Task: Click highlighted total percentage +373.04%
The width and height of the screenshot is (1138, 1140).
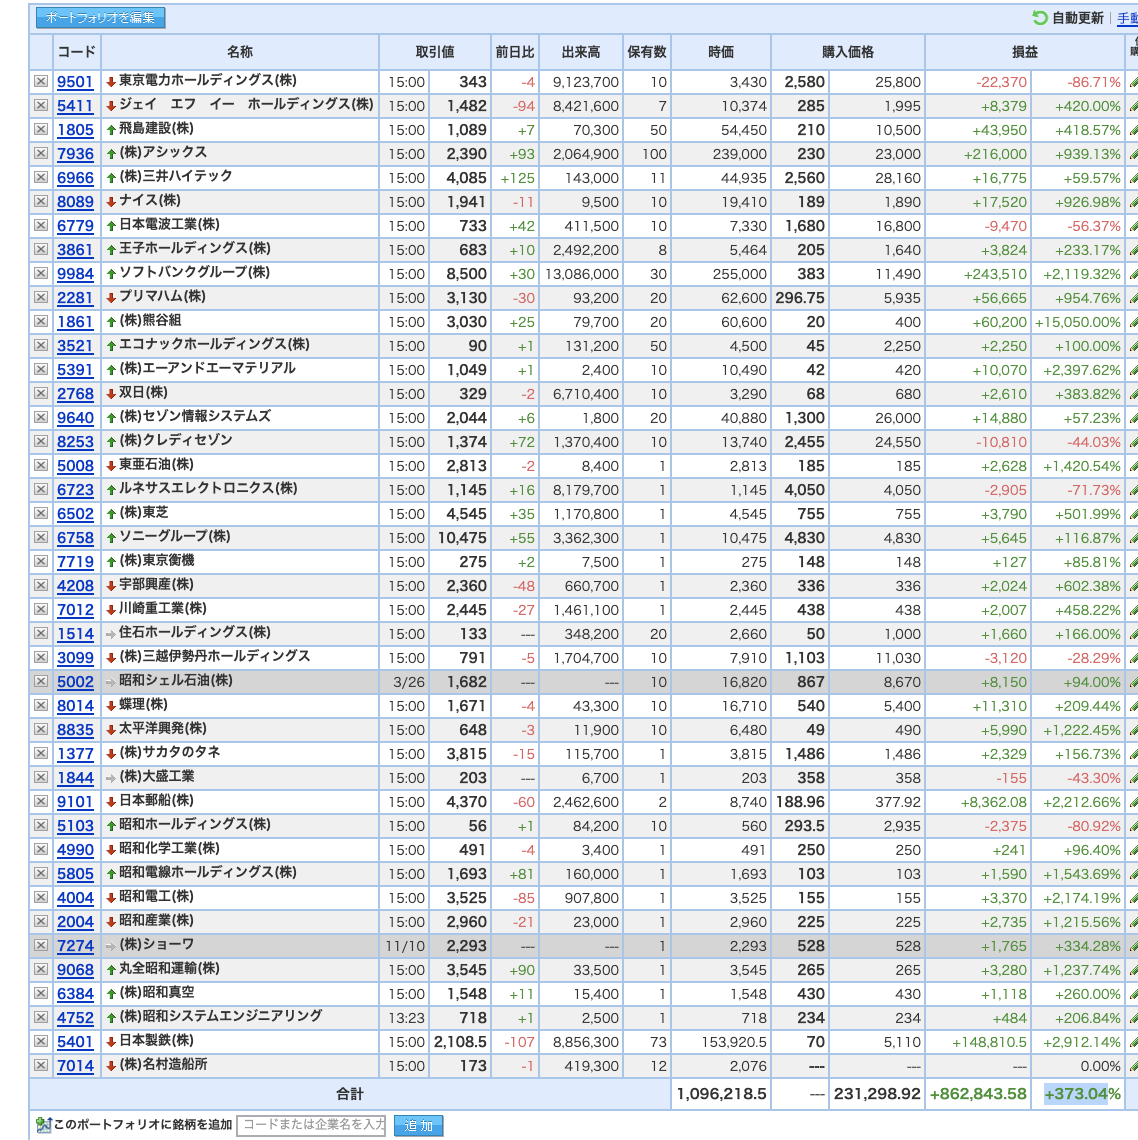Action: pyautogui.click(x=1082, y=1094)
